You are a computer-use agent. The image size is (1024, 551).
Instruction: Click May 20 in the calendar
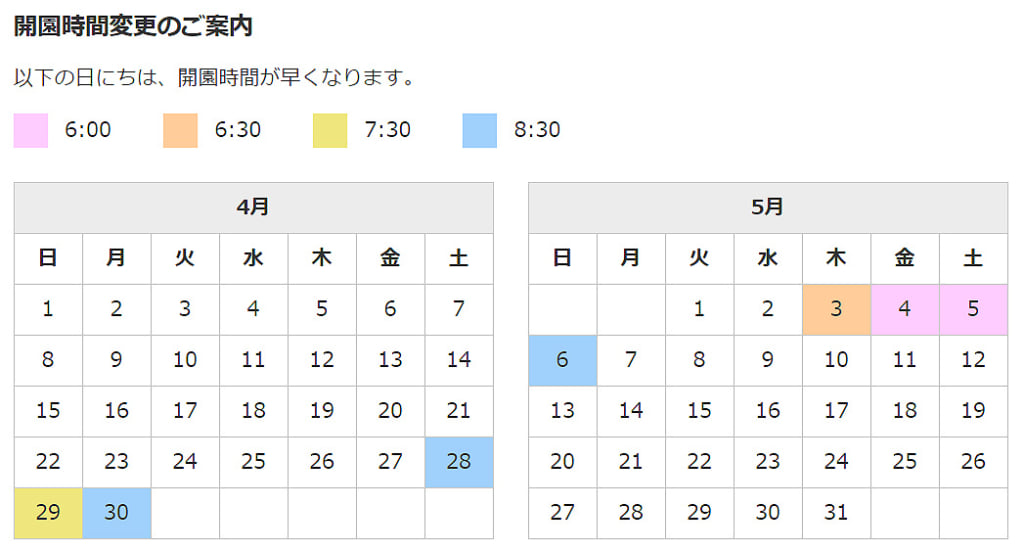click(x=563, y=462)
